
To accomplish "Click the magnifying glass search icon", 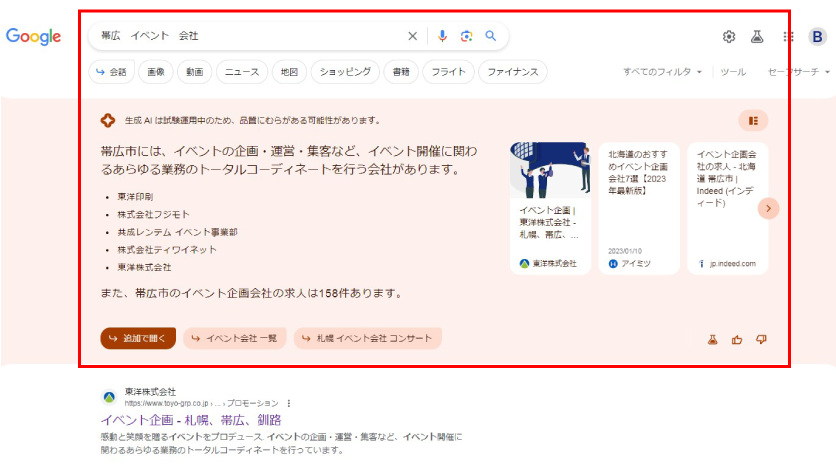I will point(490,36).
